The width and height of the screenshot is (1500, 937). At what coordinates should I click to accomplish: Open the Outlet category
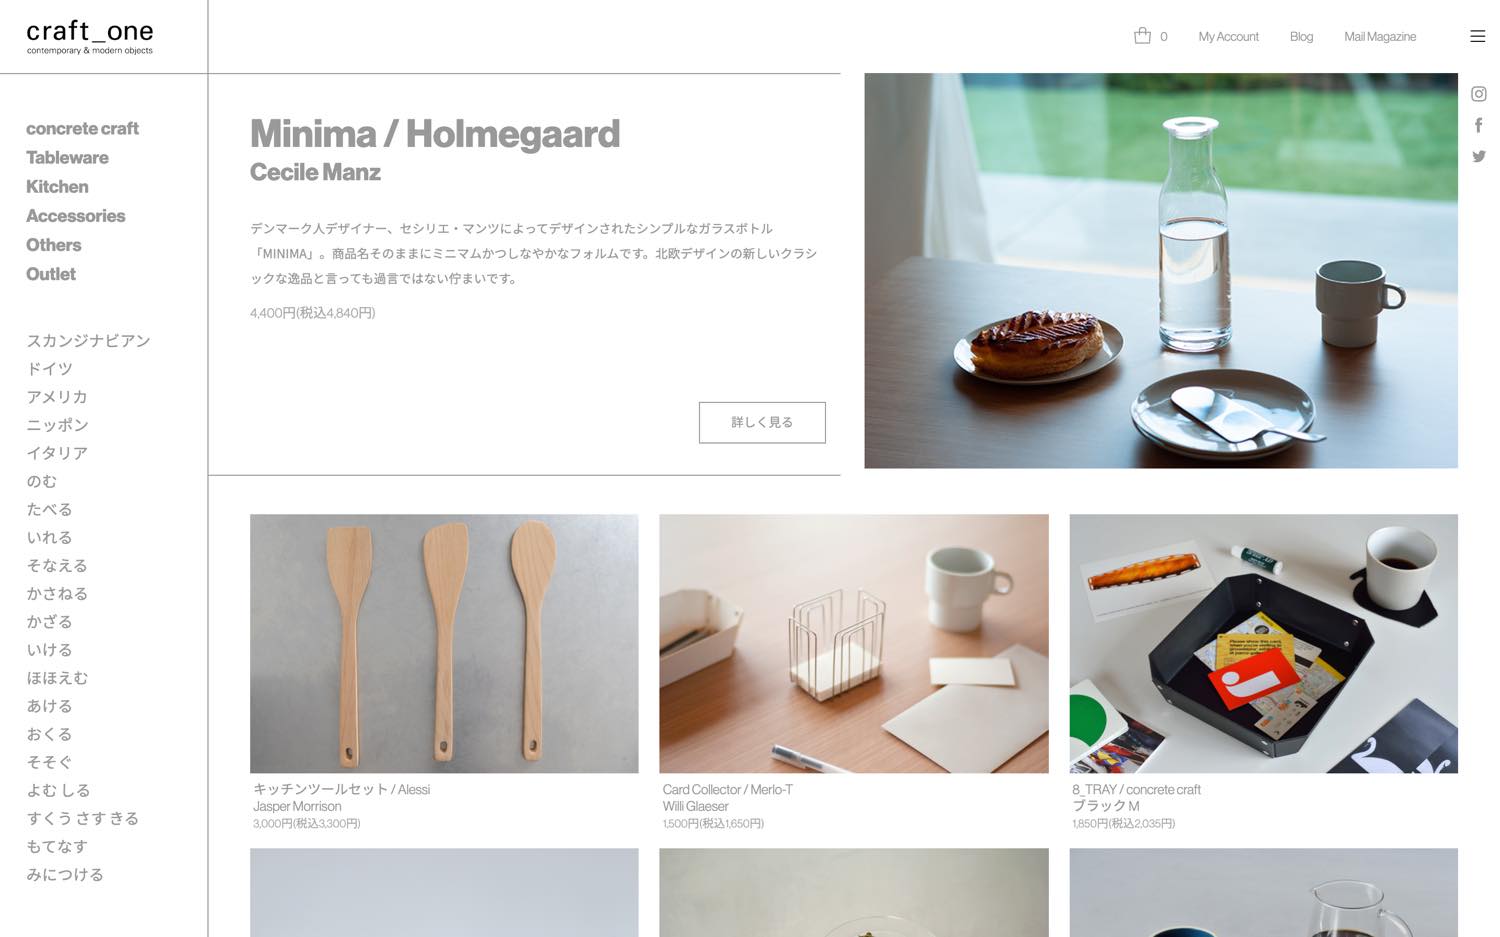(x=51, y=274)
